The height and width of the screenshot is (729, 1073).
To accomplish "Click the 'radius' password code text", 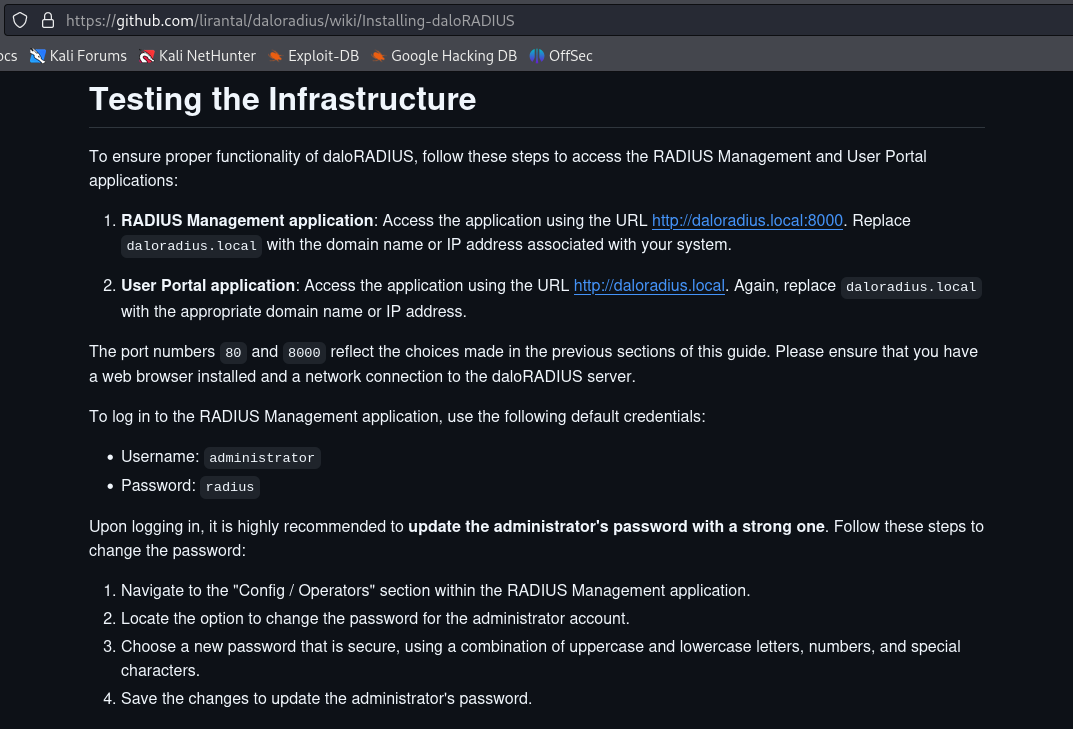I will 230,487.
